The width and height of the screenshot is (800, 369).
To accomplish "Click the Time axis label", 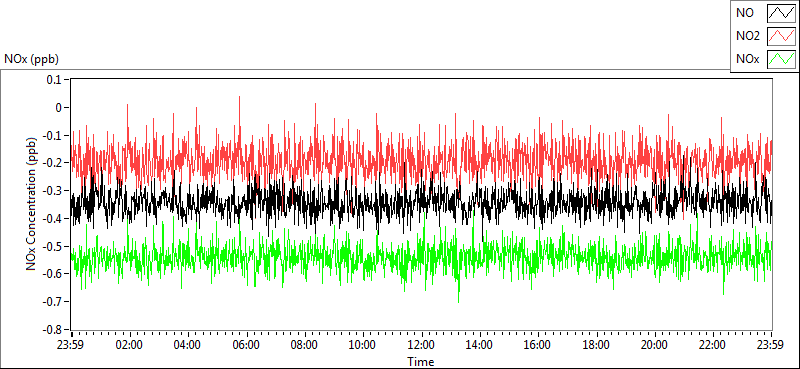I will coord(421,362).
